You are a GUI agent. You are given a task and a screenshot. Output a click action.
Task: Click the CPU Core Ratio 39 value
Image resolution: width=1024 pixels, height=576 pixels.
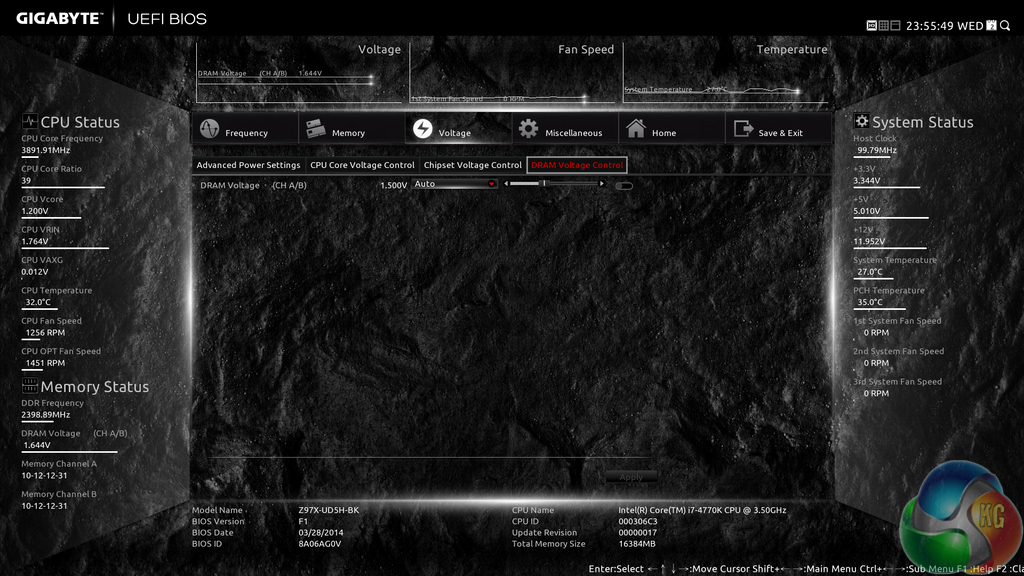26,181
